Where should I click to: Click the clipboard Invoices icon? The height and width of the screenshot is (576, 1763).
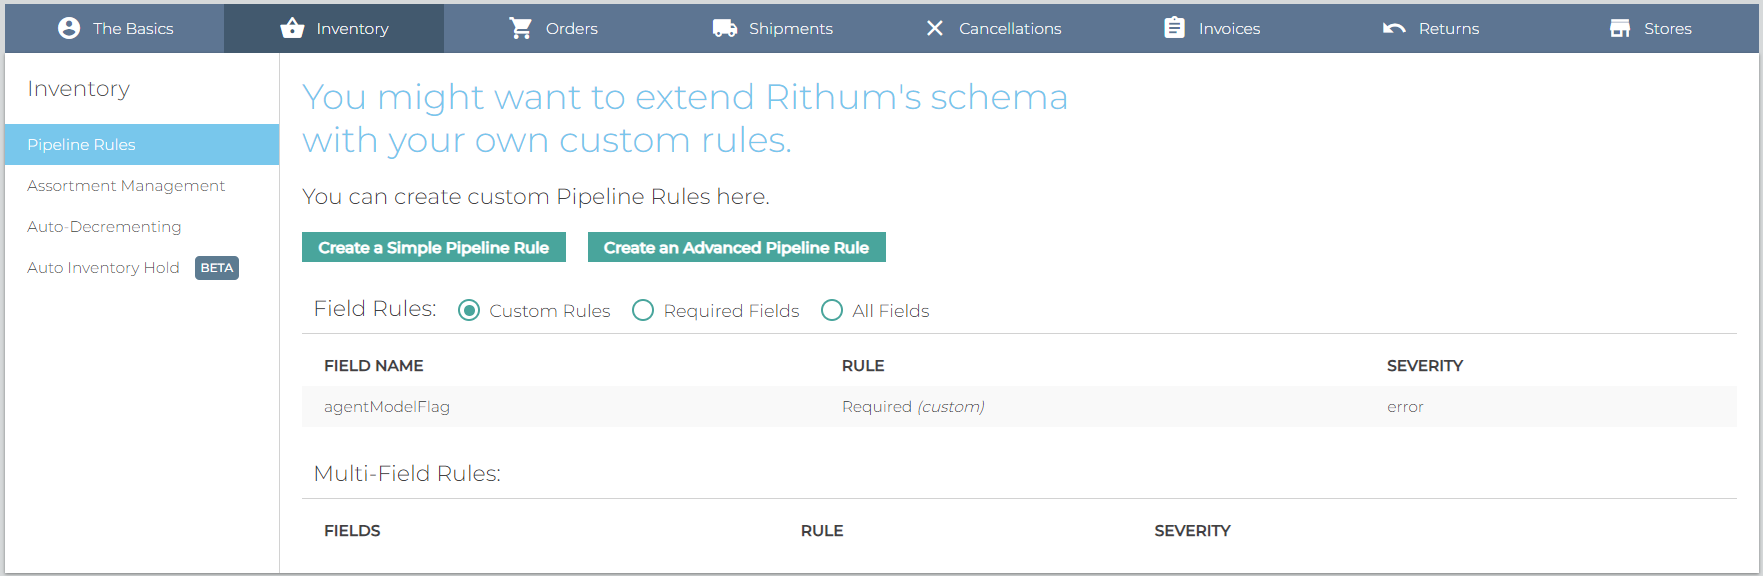1175,28
